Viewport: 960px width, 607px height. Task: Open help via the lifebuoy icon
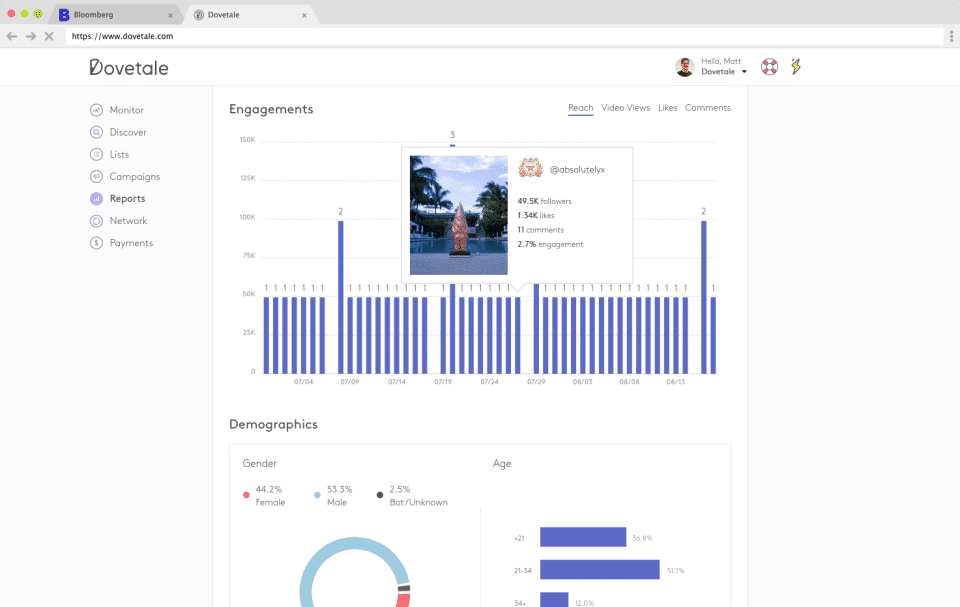[x=769, y=67]
